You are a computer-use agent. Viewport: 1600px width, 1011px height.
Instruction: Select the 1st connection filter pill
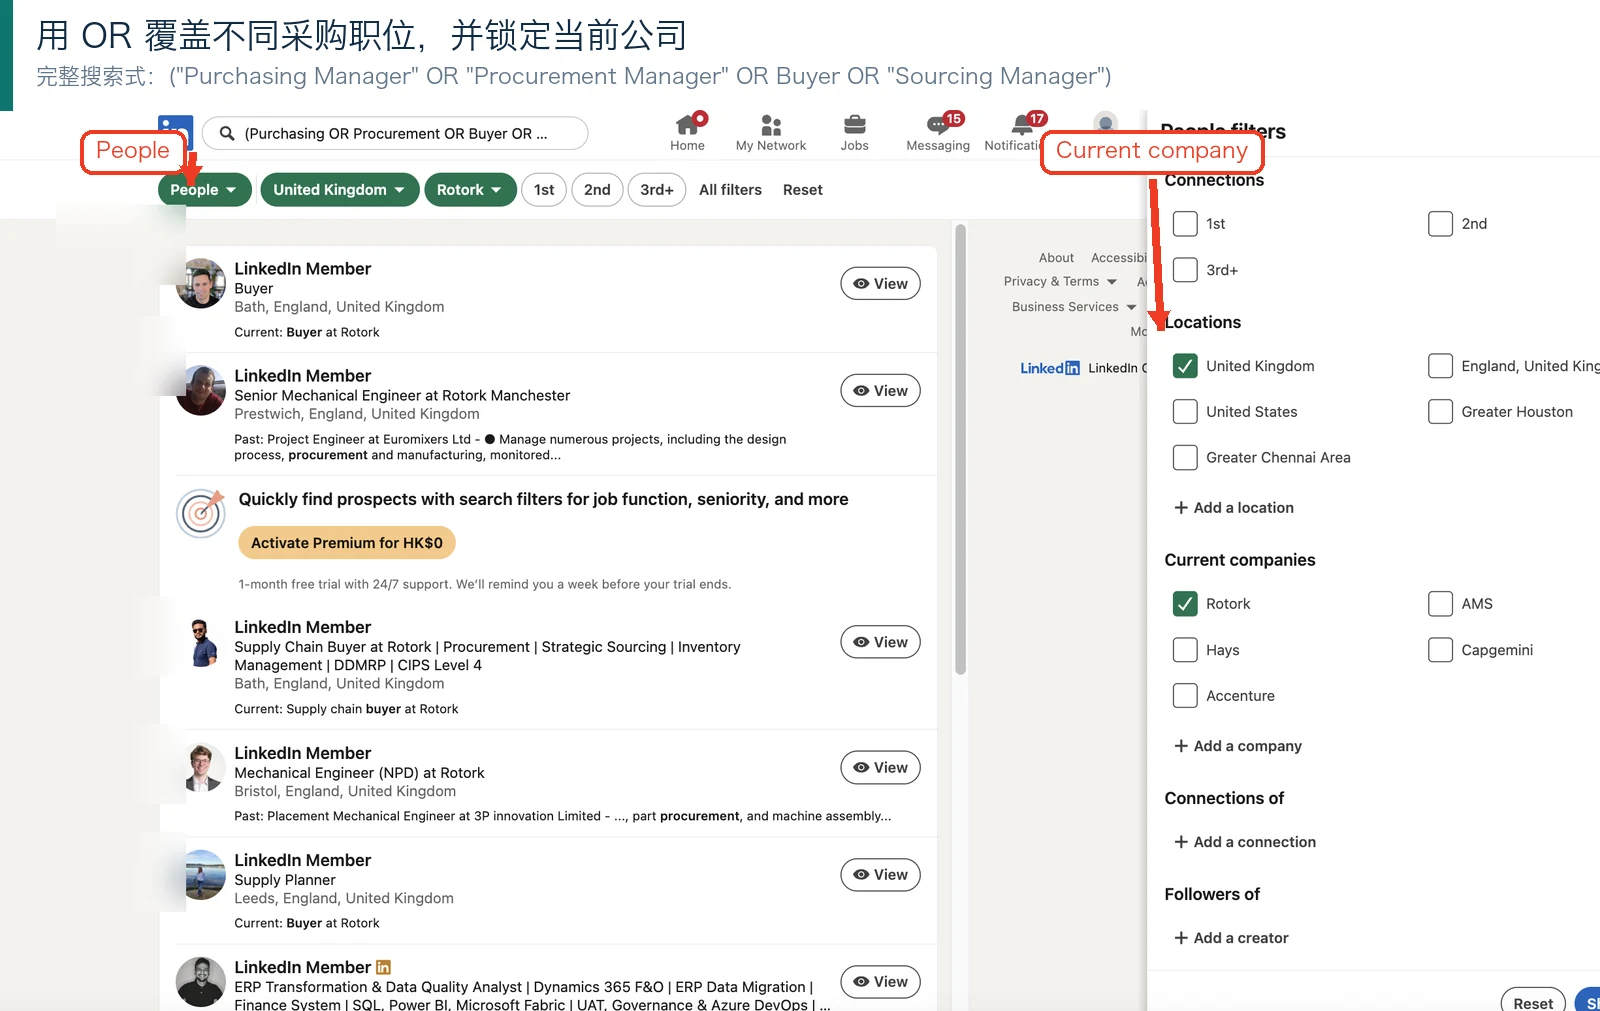544,190
